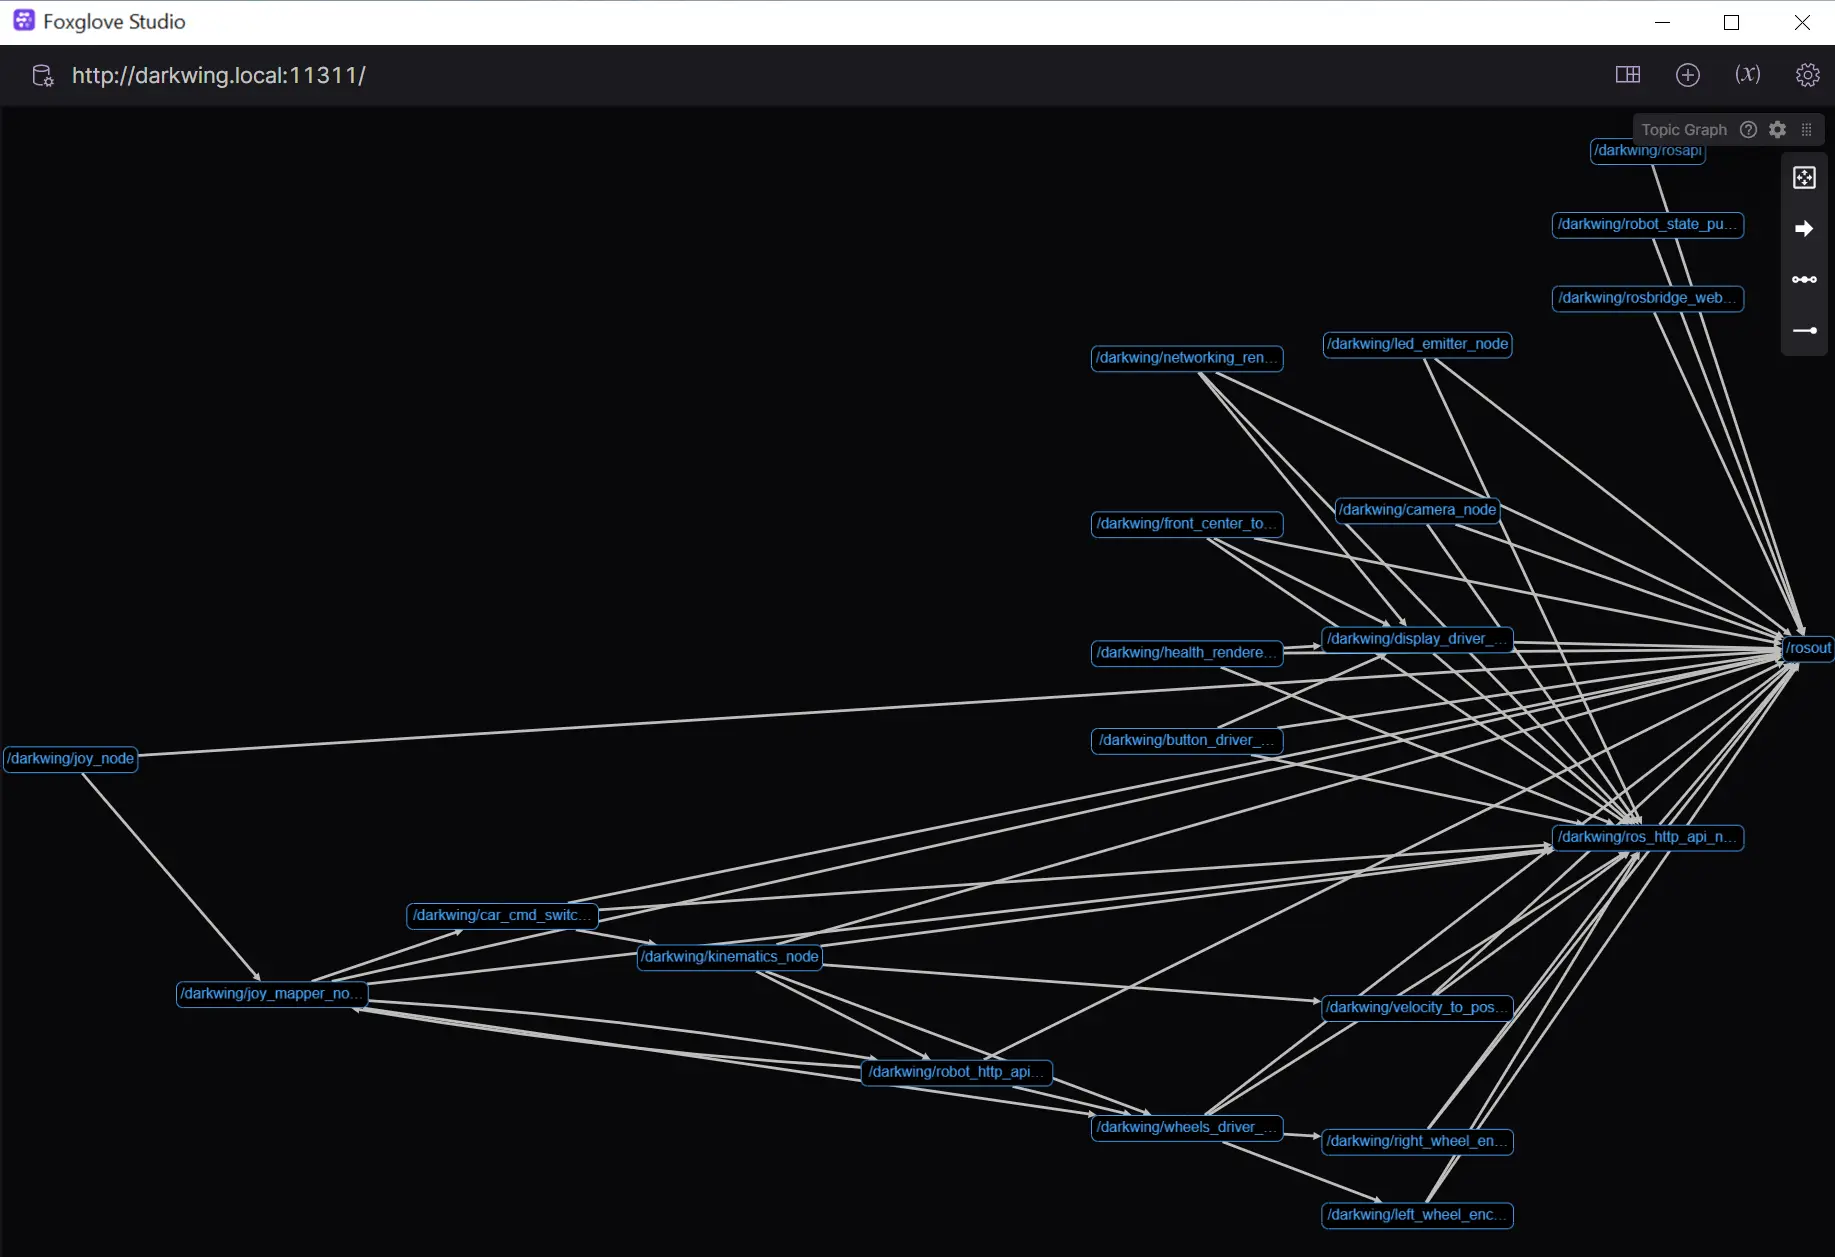Screen dimensions: 1835x1257
Task: Select the /darkwing/joy_node graph node
Action: tap(70, 758)
